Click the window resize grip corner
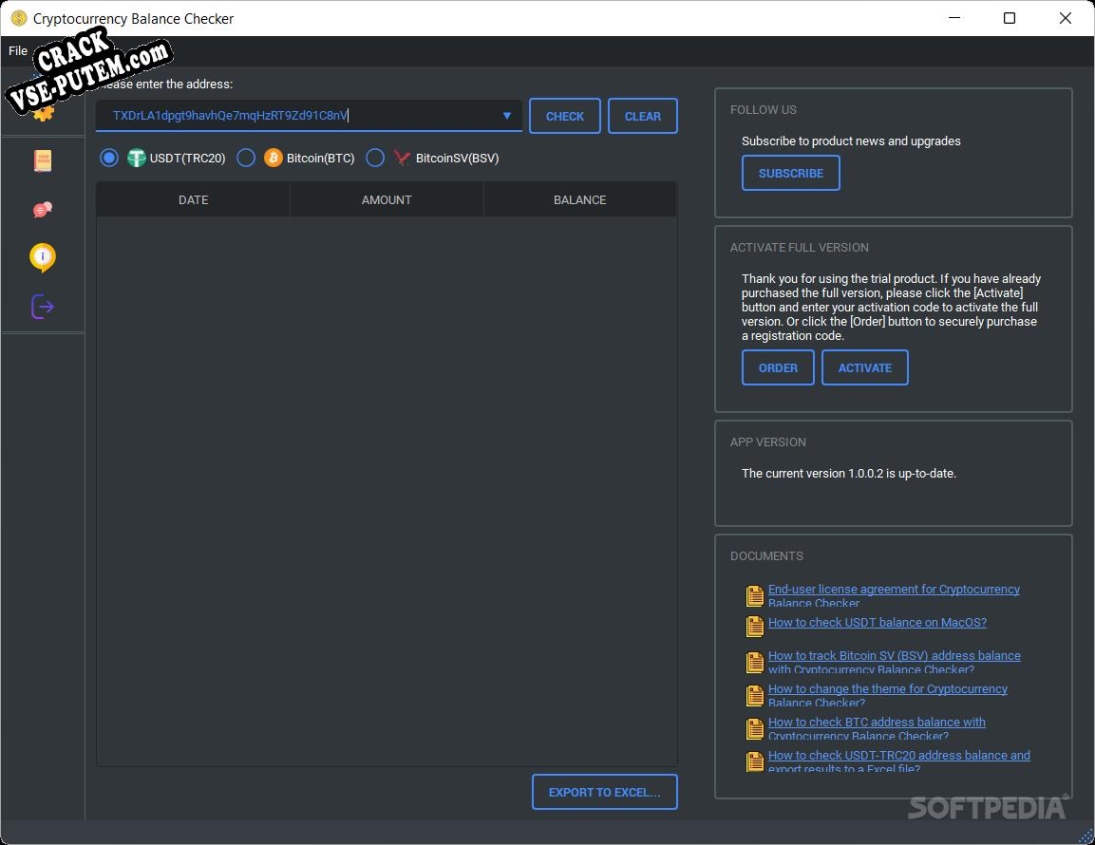 tap(1086, 835)
